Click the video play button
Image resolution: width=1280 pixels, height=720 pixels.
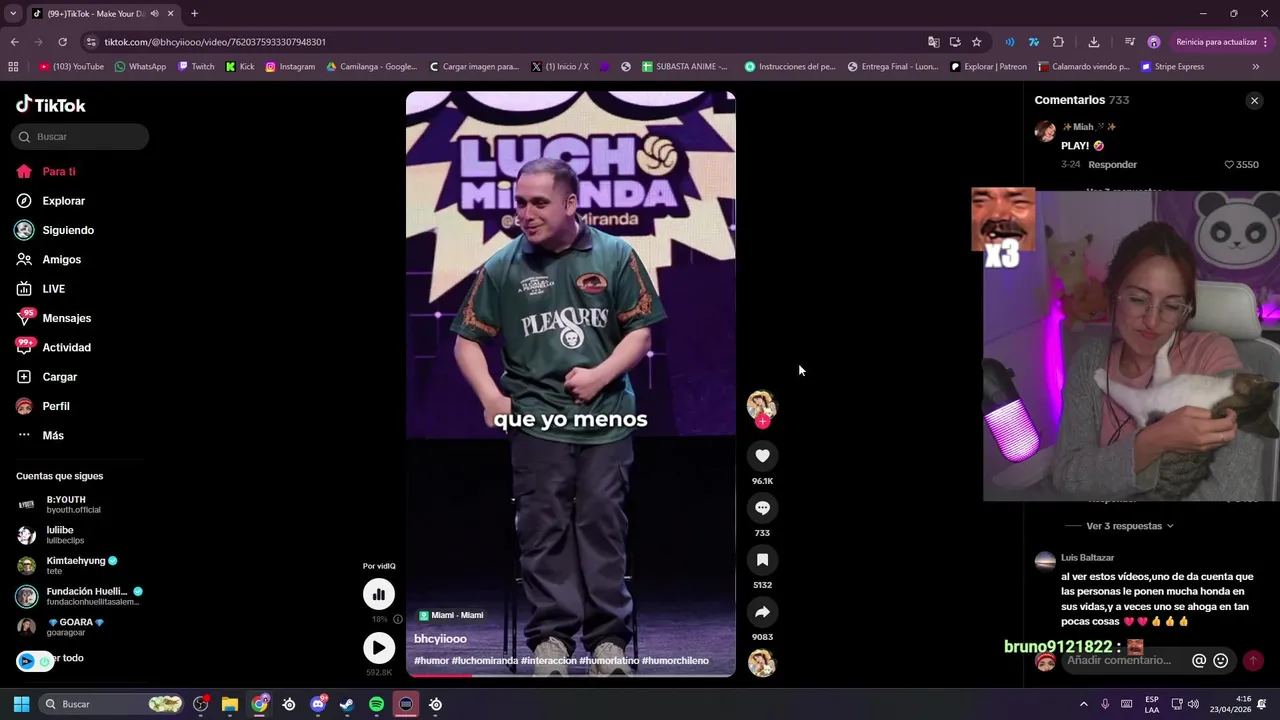[379, 648]
